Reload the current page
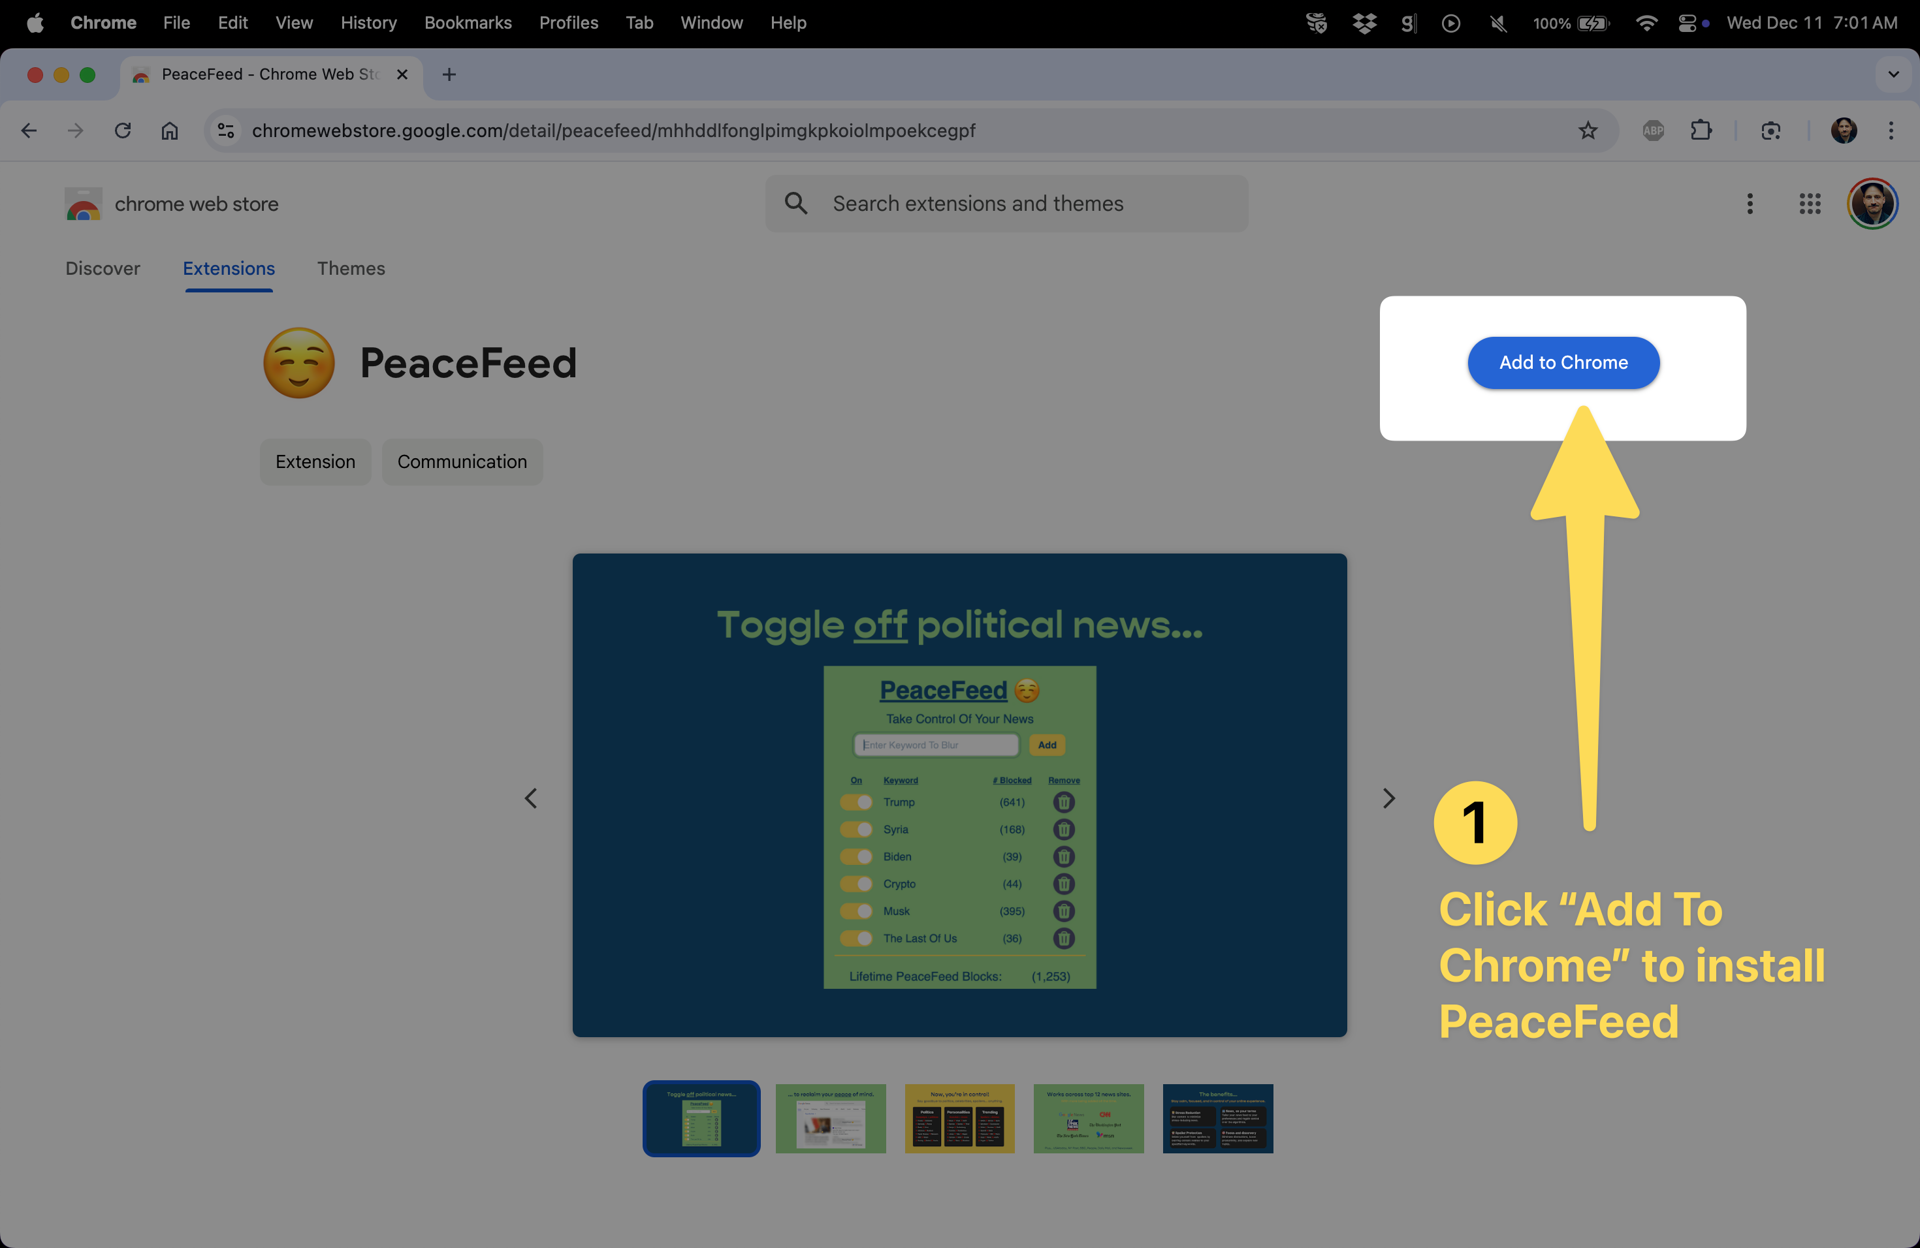1920x1248 pixels. [x=123, y=131]
